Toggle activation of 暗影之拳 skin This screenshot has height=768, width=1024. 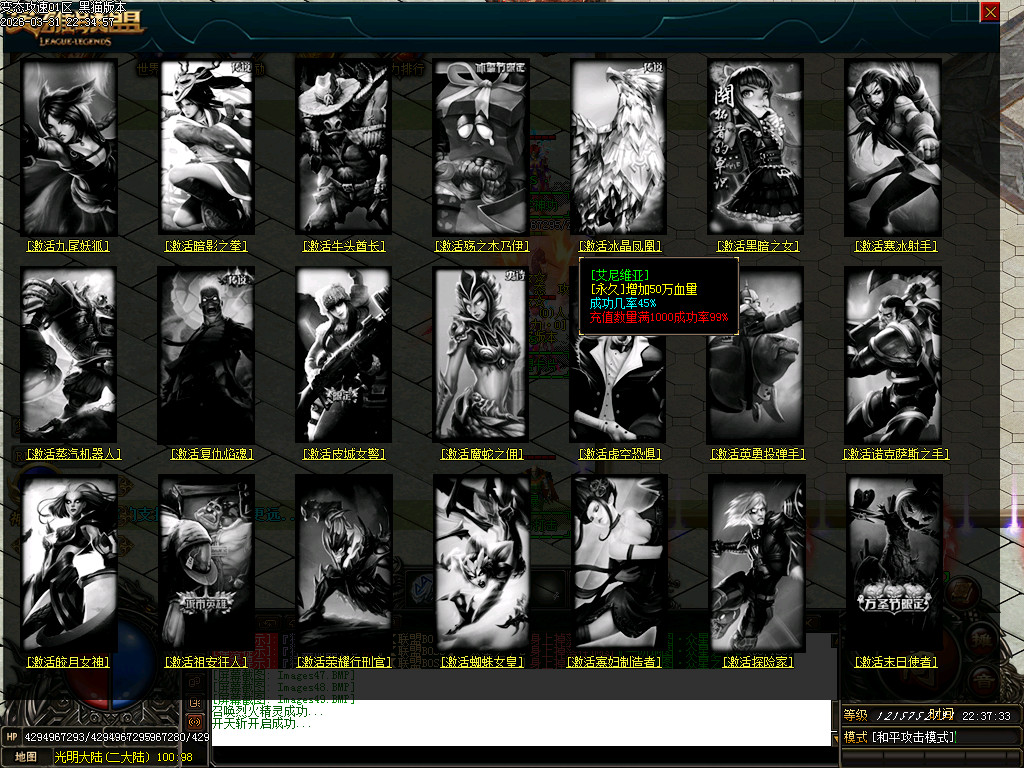pyautogui.click(x=206, y=245)
